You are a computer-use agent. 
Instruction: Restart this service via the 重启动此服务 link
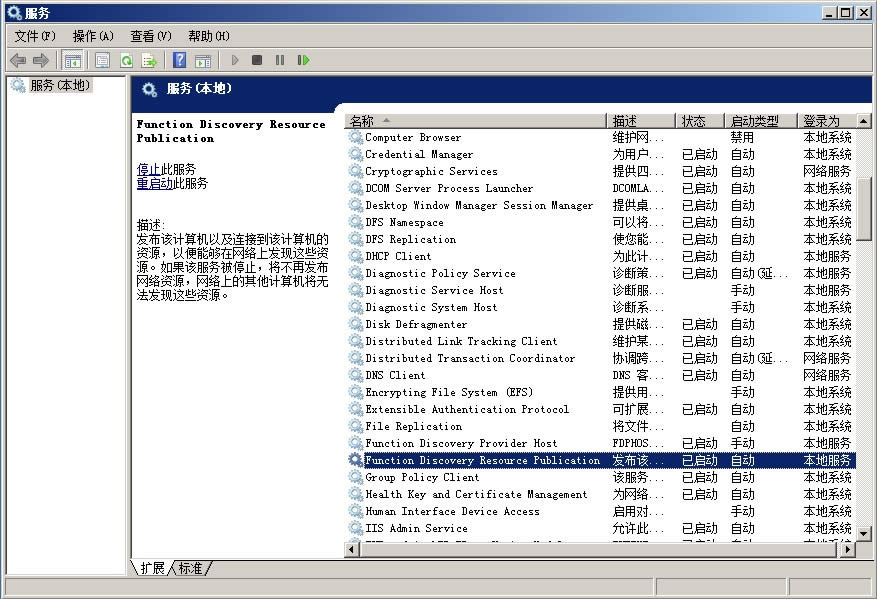coord(171,184)
